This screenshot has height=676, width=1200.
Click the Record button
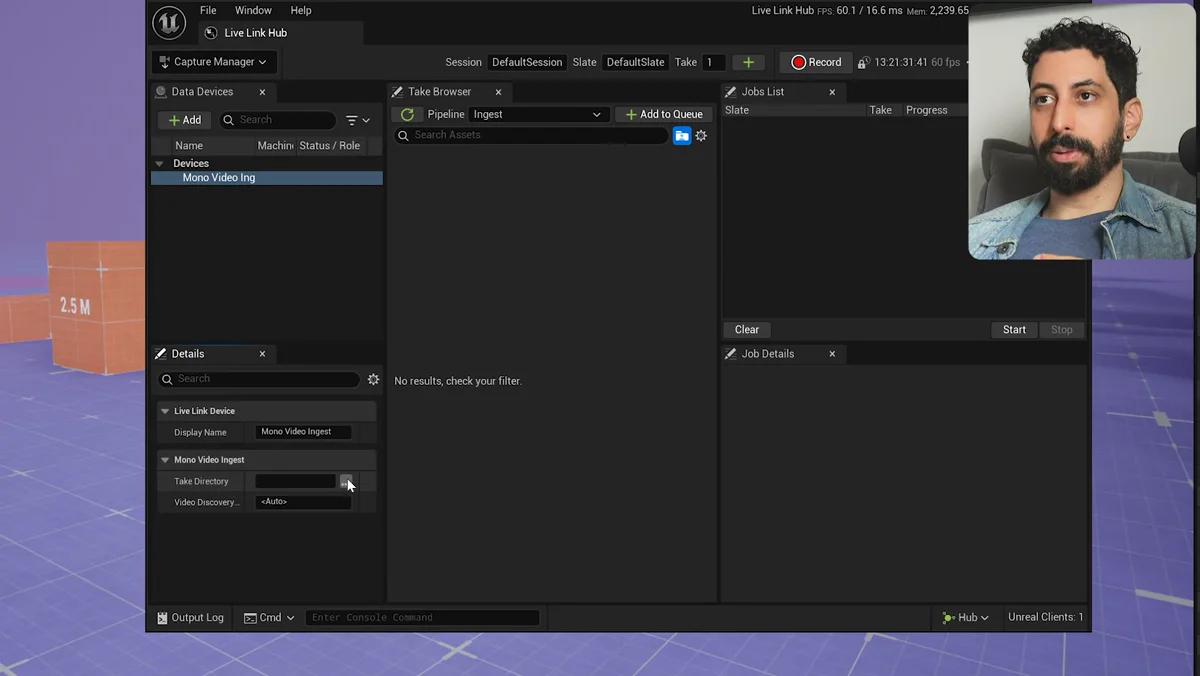(x=816, y=62)
